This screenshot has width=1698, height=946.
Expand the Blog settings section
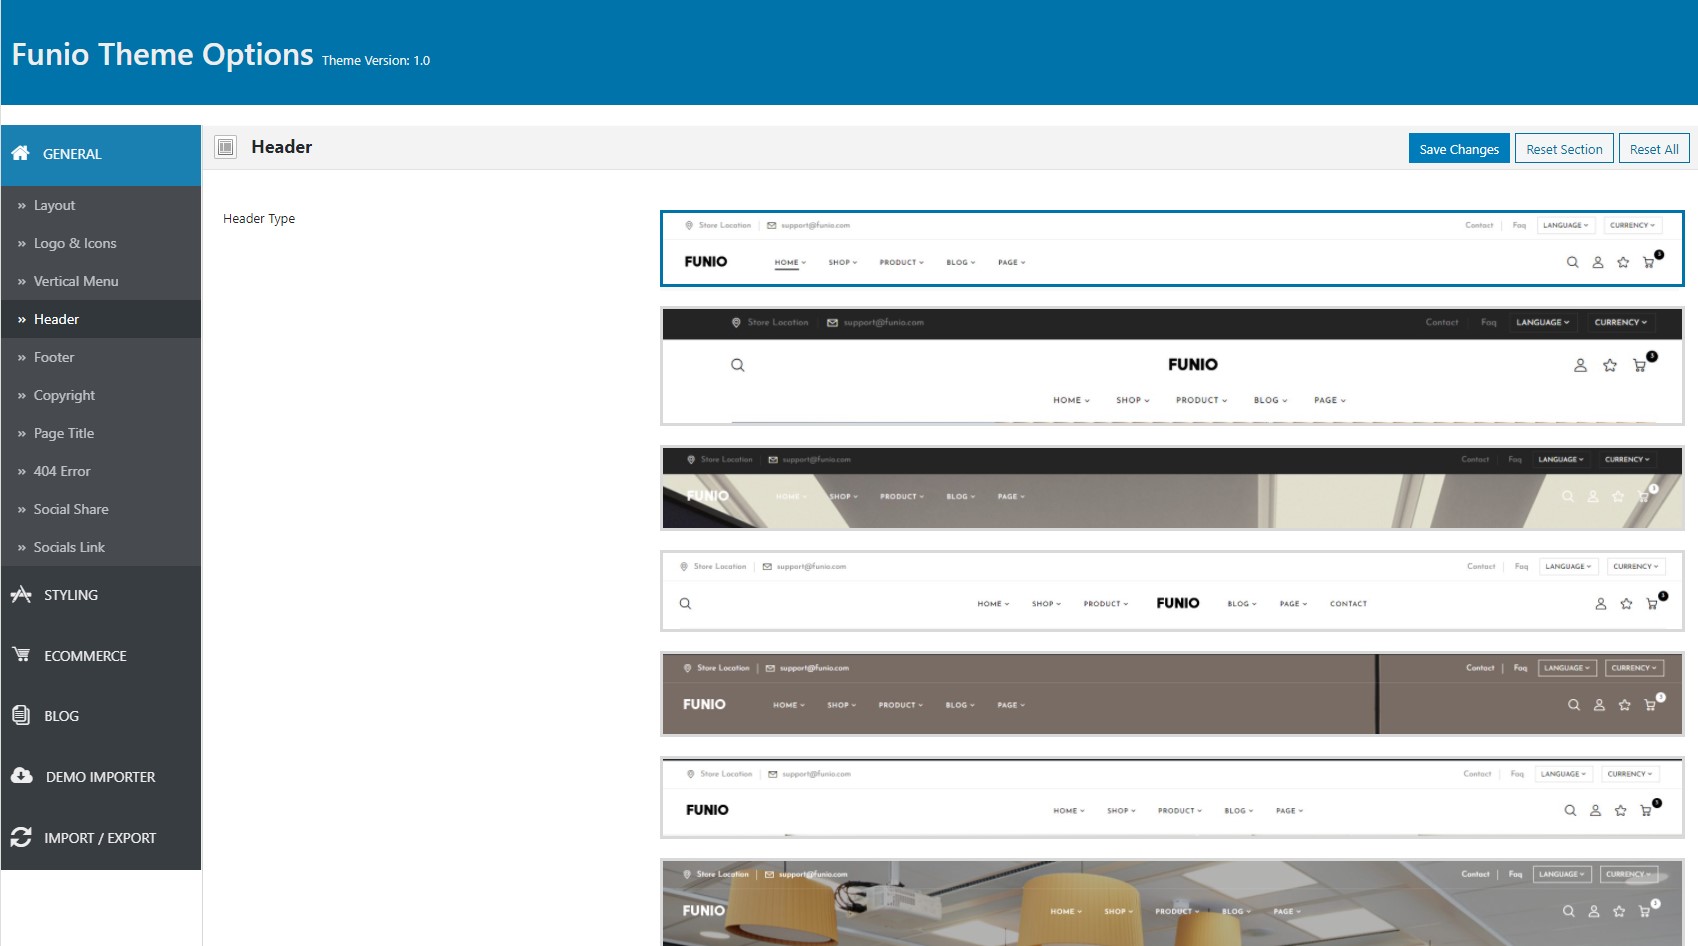(61, 716)
